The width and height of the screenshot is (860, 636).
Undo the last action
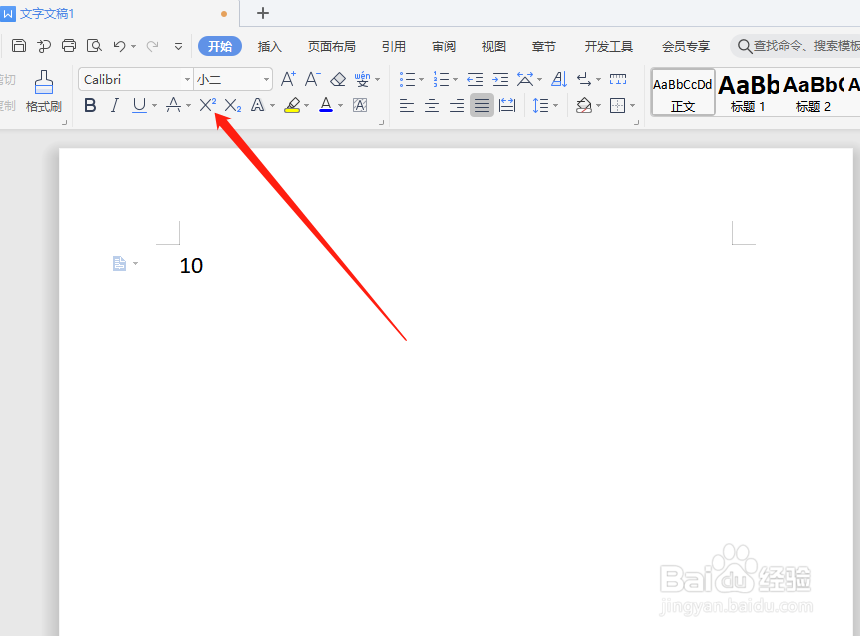119,45
